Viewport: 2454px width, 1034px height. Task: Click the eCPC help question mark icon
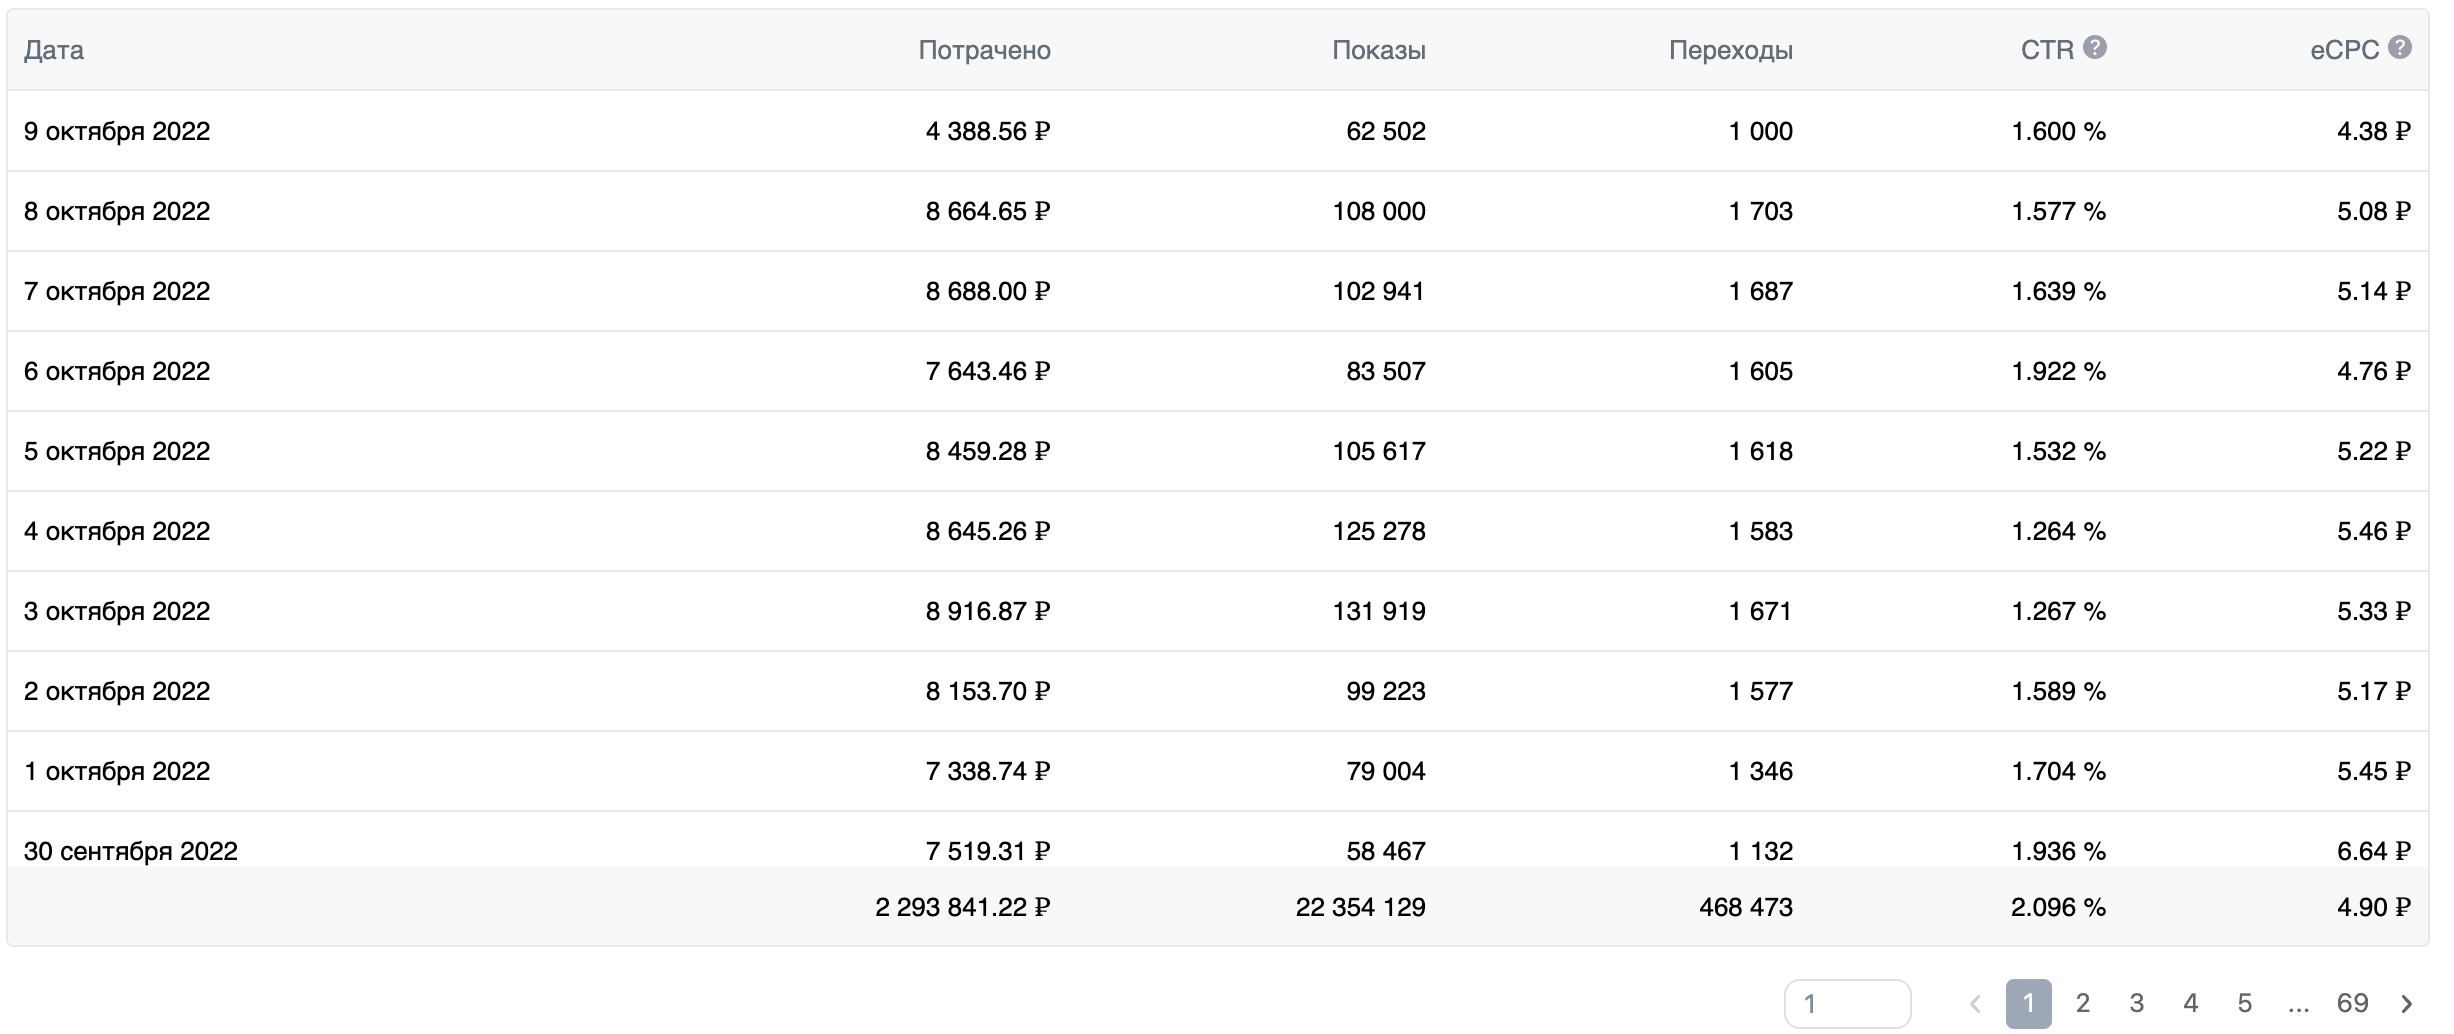pyautogui.click(x=2400, y=48)
